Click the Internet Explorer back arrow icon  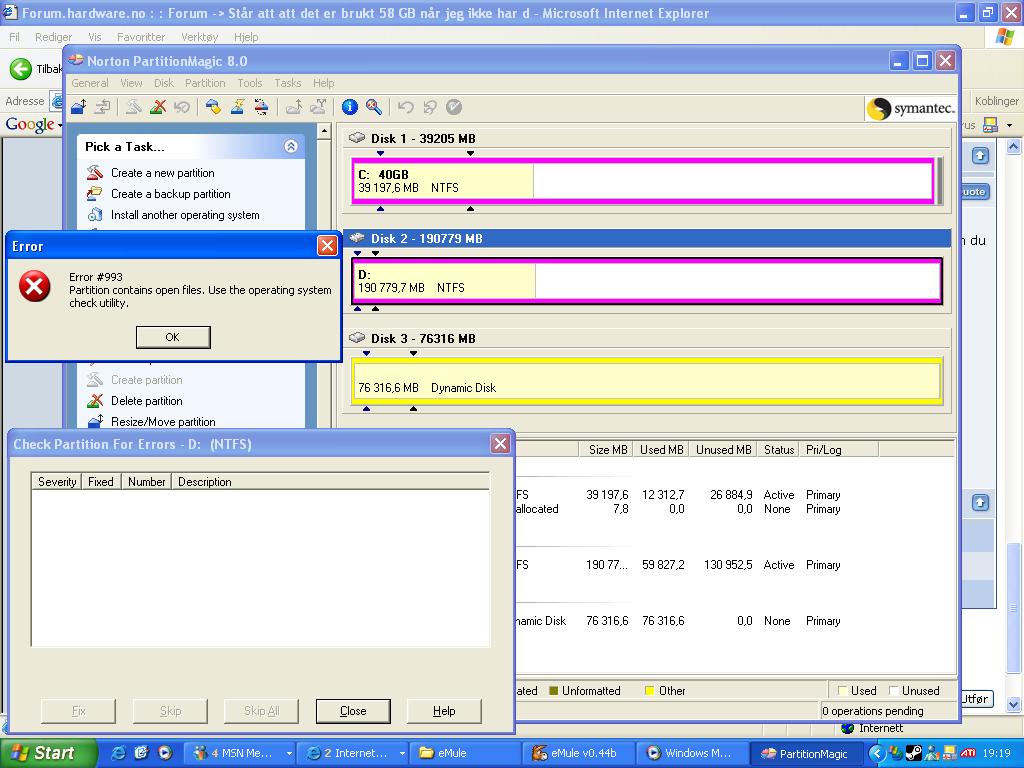[x=20, y=69]
